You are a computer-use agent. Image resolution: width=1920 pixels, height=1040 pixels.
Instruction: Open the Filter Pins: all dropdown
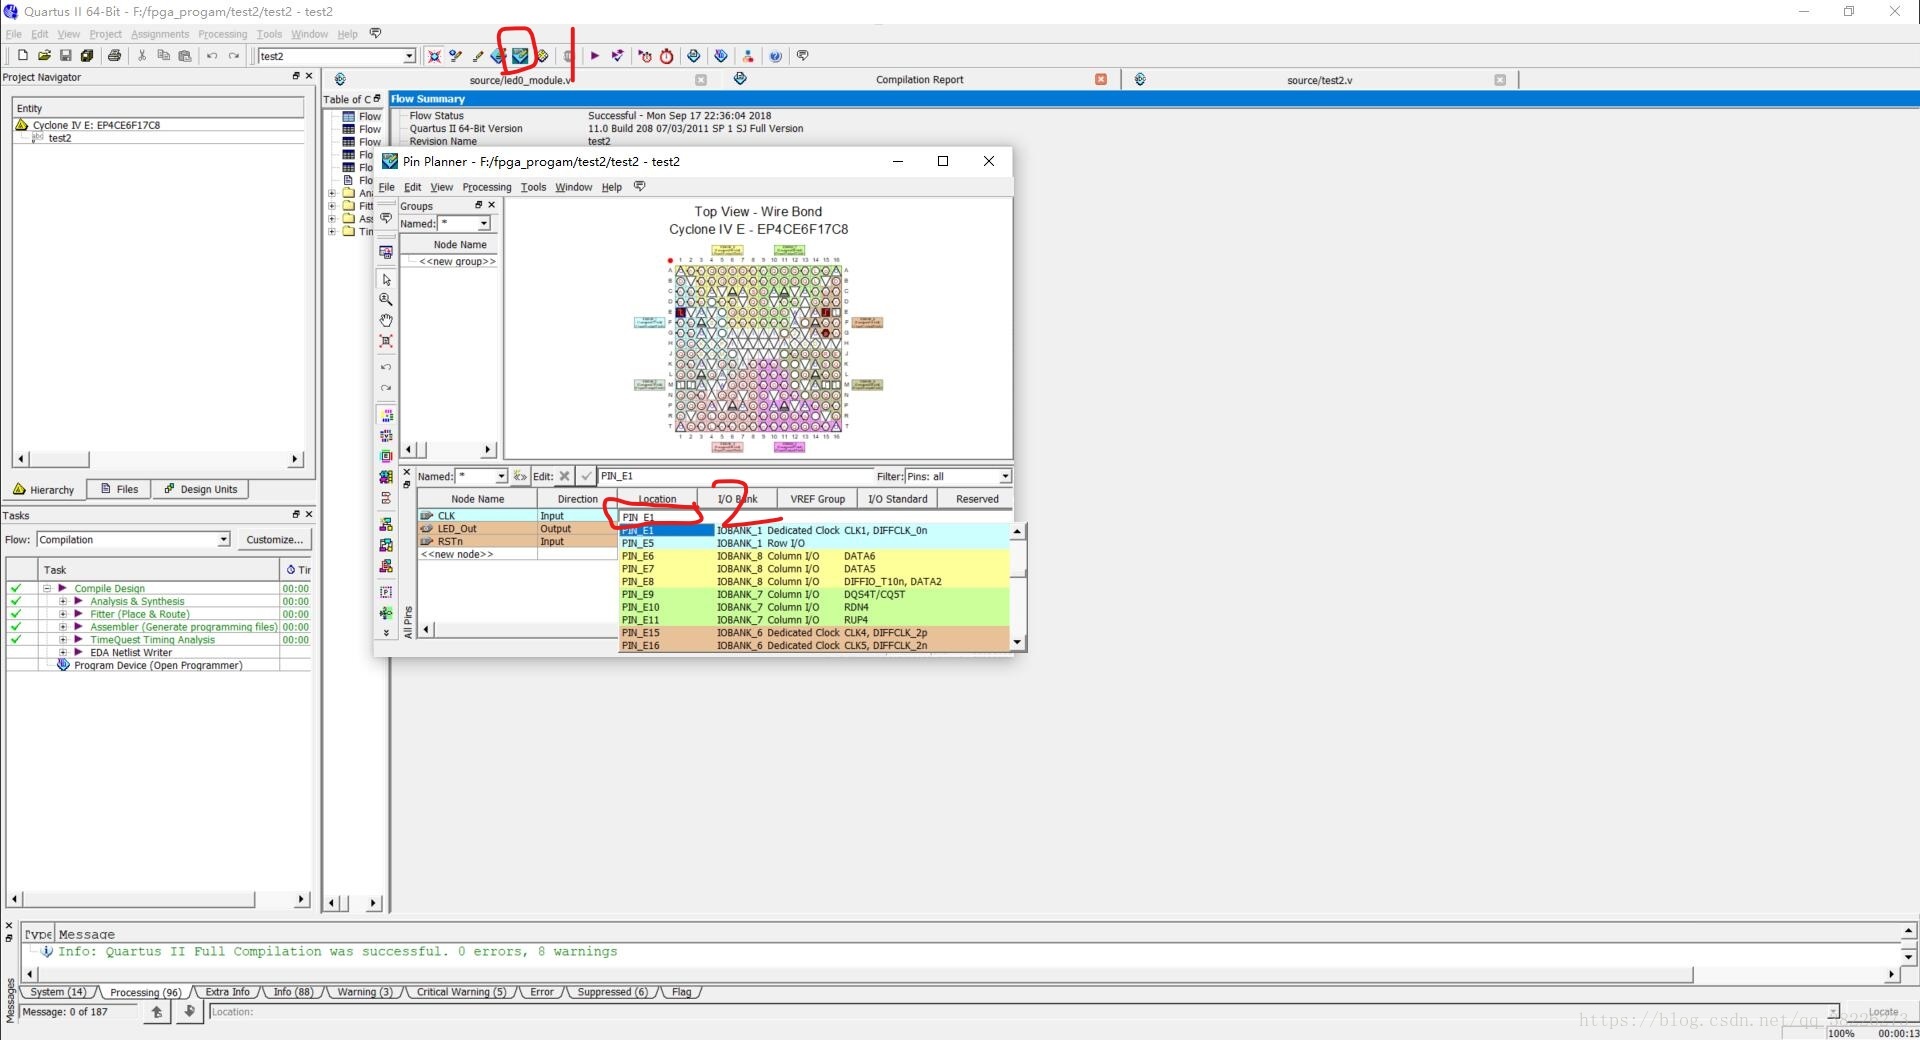[1005, 476]
